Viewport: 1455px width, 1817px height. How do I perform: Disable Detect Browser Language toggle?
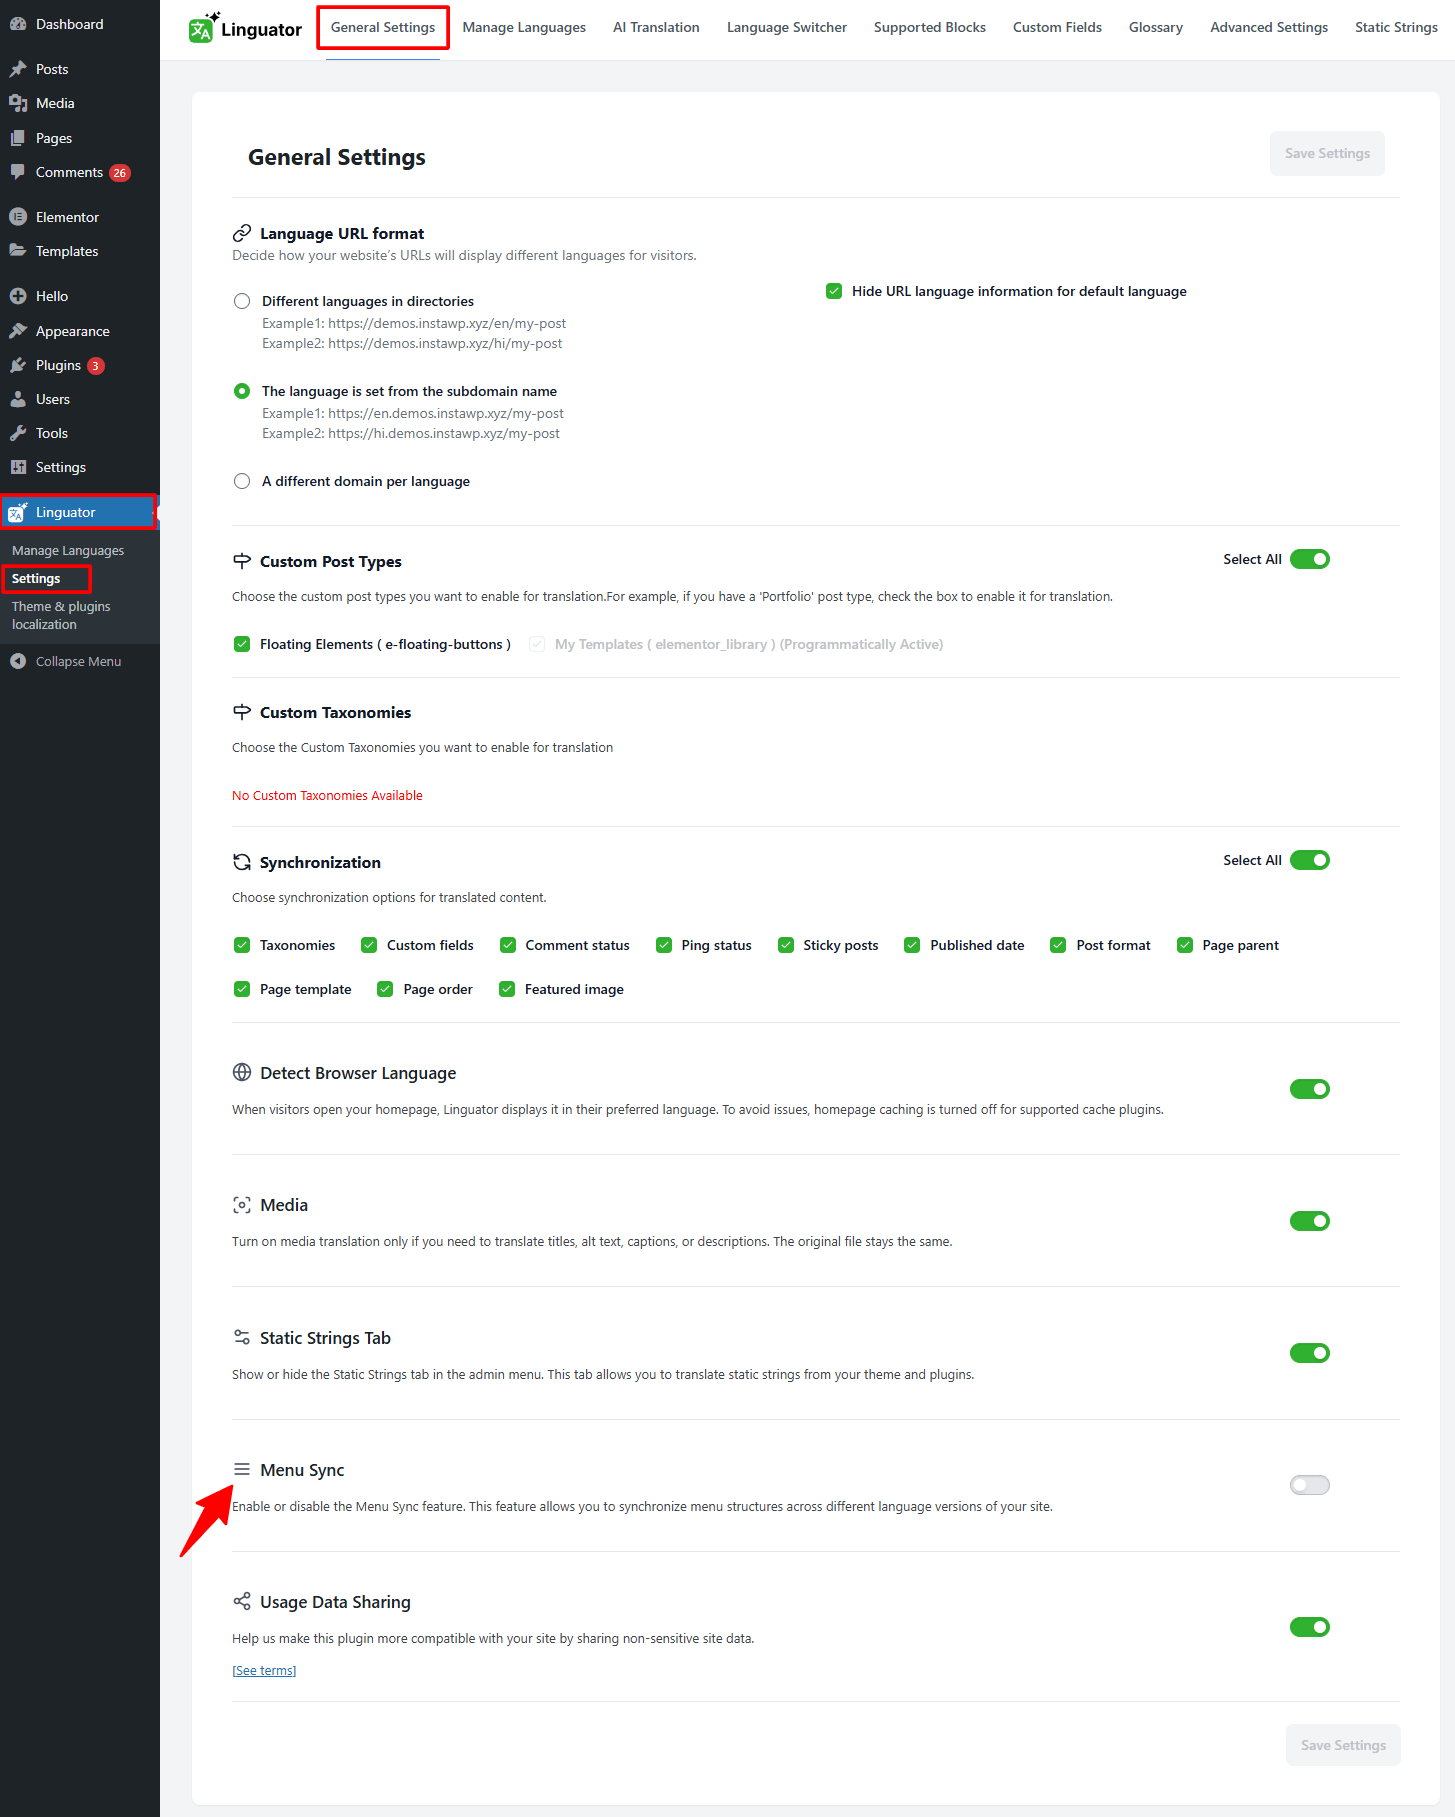(x=1310, y=1089)
